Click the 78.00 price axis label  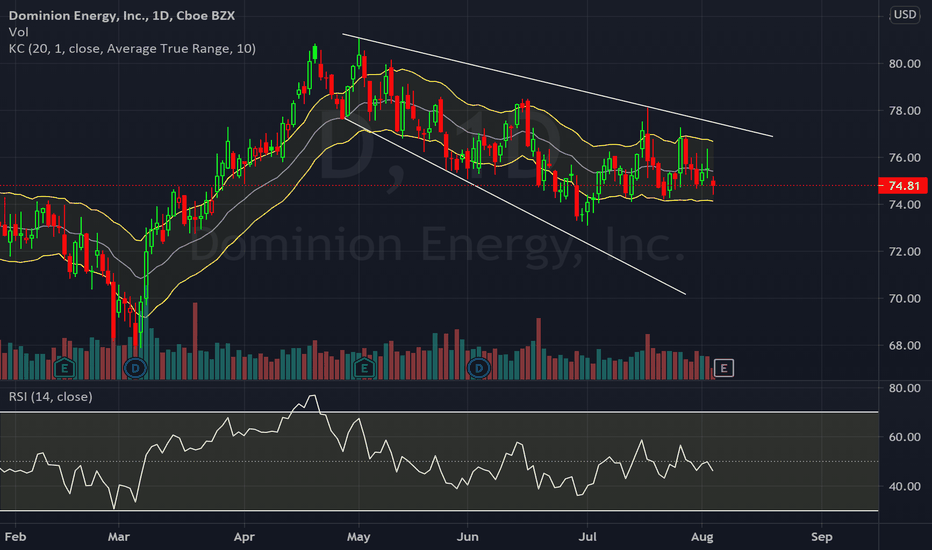click(904, 111)
